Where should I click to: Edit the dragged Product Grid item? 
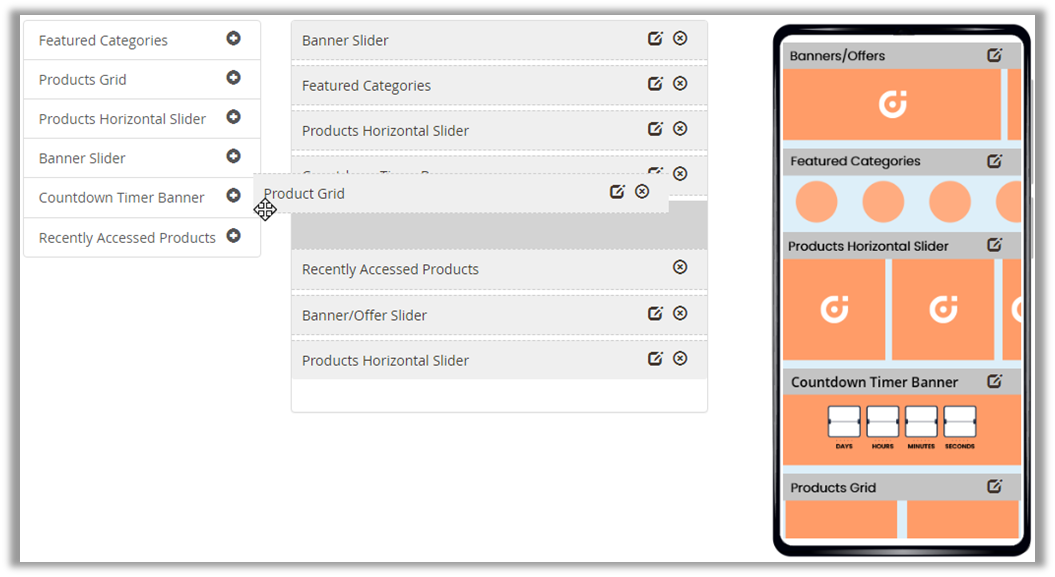point(617,192)
